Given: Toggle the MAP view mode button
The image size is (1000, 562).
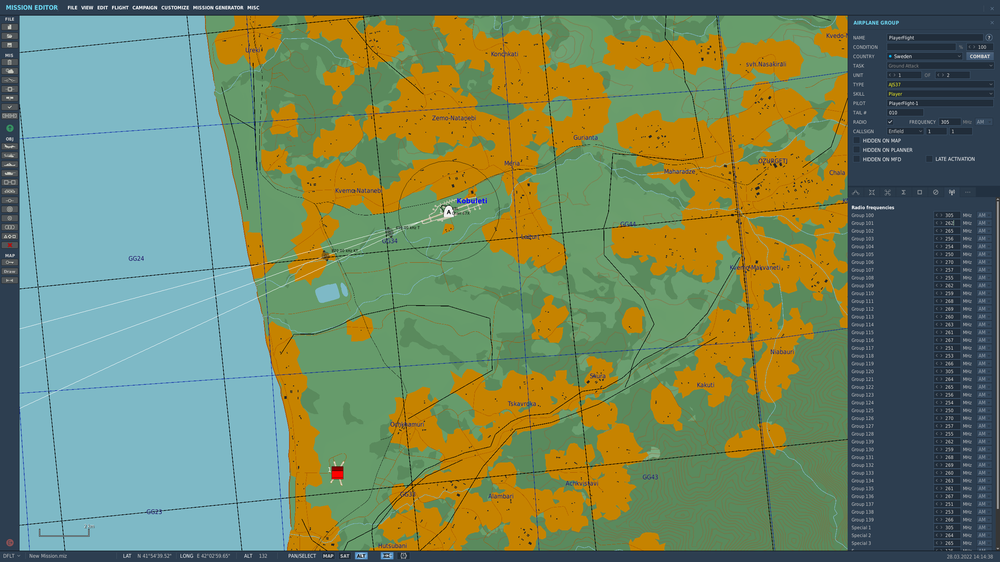Looking at the screenshot, I should (328, 556).
